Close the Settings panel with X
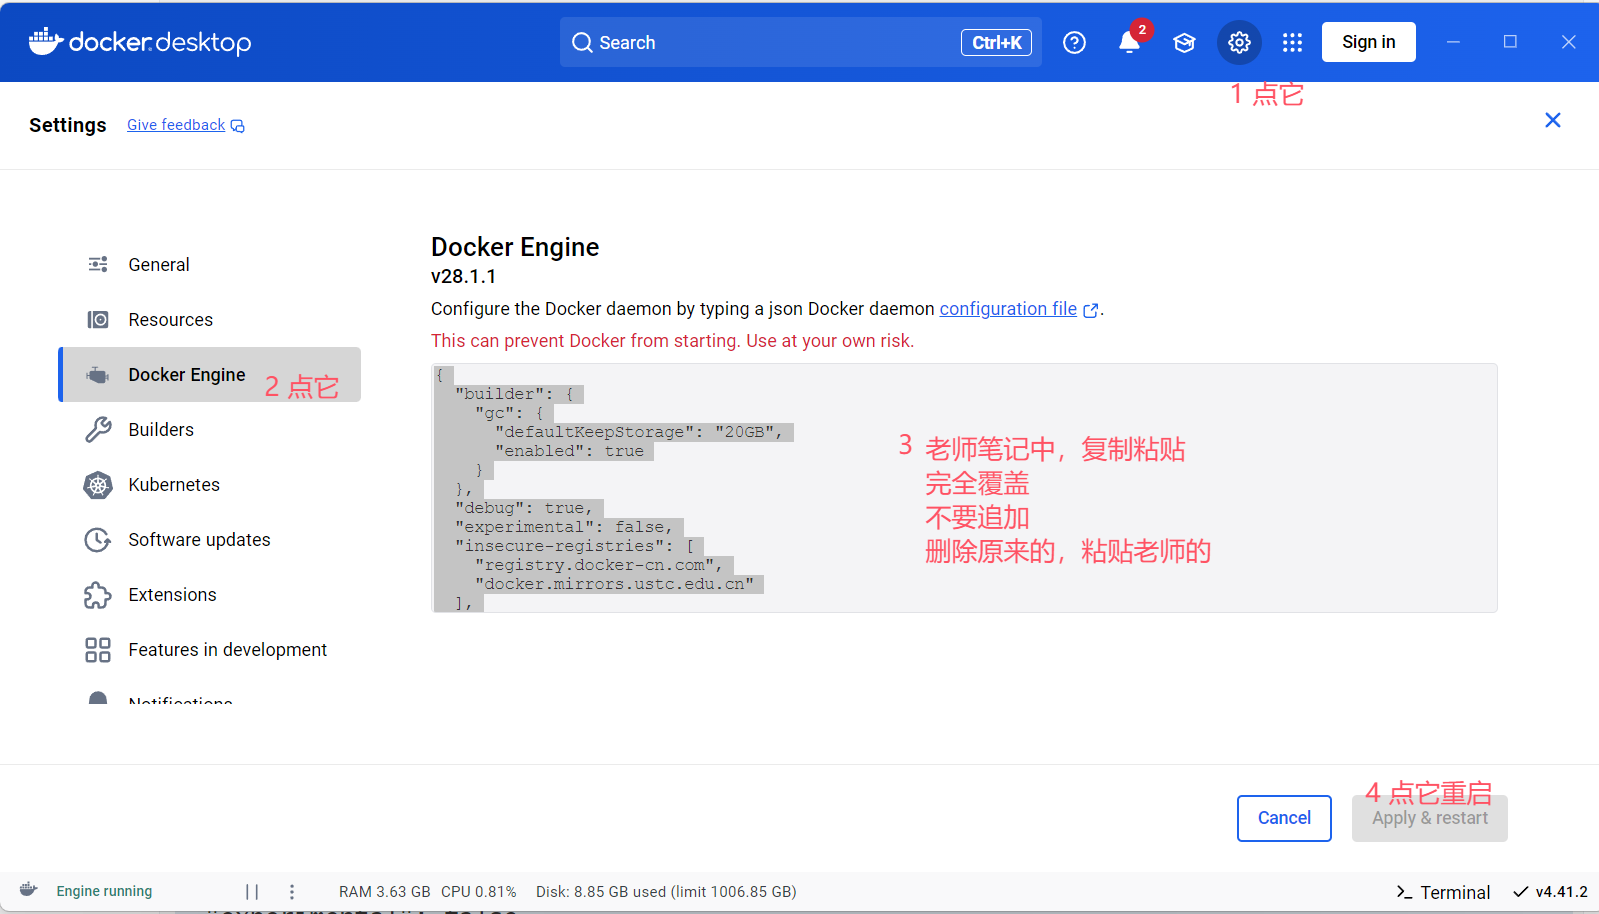Viewport: 1599px width, 914px height. [1553, 120]
